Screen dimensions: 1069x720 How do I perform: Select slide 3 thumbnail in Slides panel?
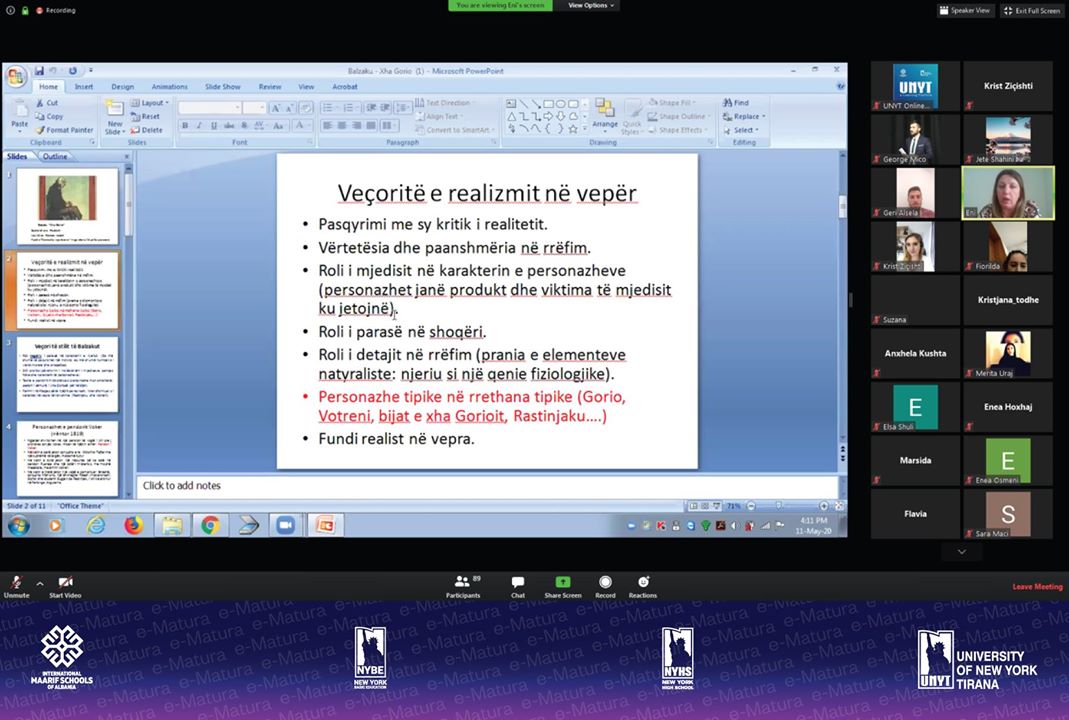[67, 374]
